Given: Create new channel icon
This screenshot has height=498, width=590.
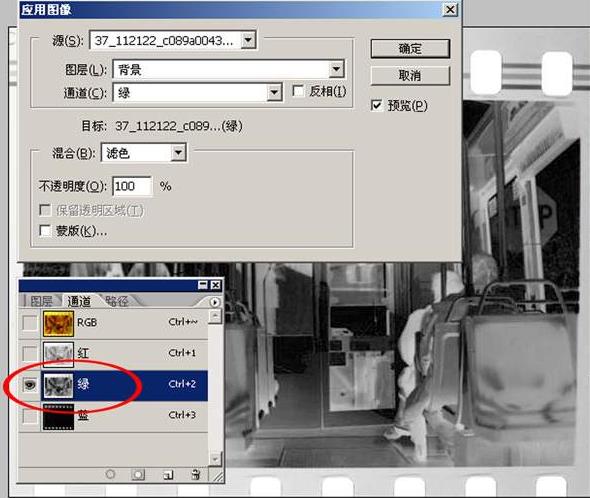Looking at the screenshot, I should coord(168,475).
